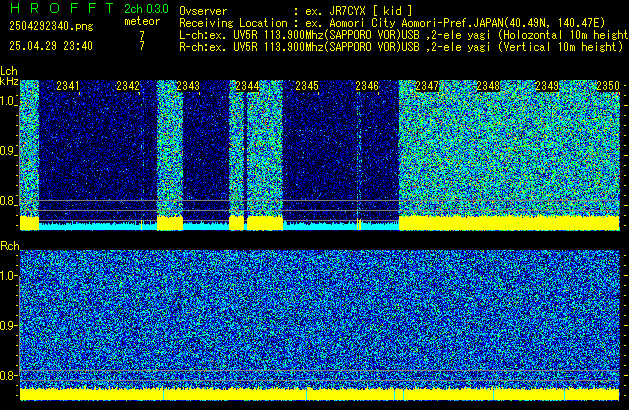
Task: Click the 2350 time marker
Action: pos(608,86)
